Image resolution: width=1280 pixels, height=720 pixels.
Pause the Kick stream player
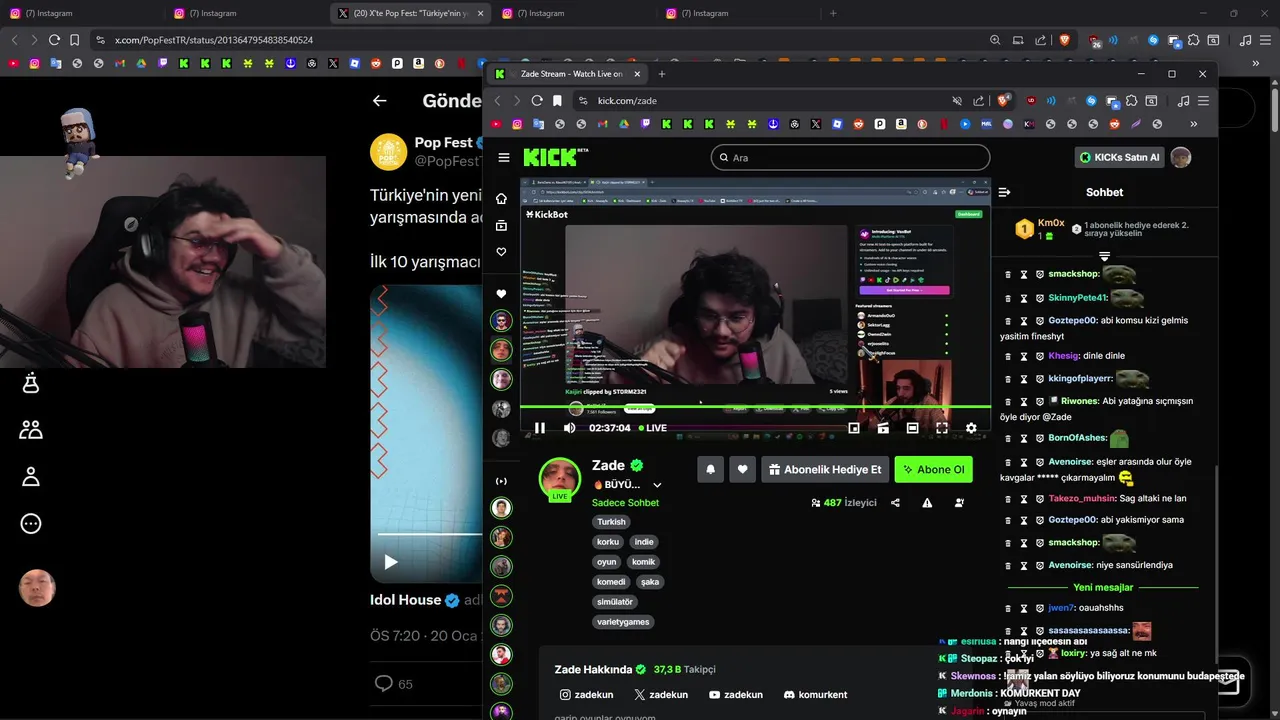pos(540,428)
